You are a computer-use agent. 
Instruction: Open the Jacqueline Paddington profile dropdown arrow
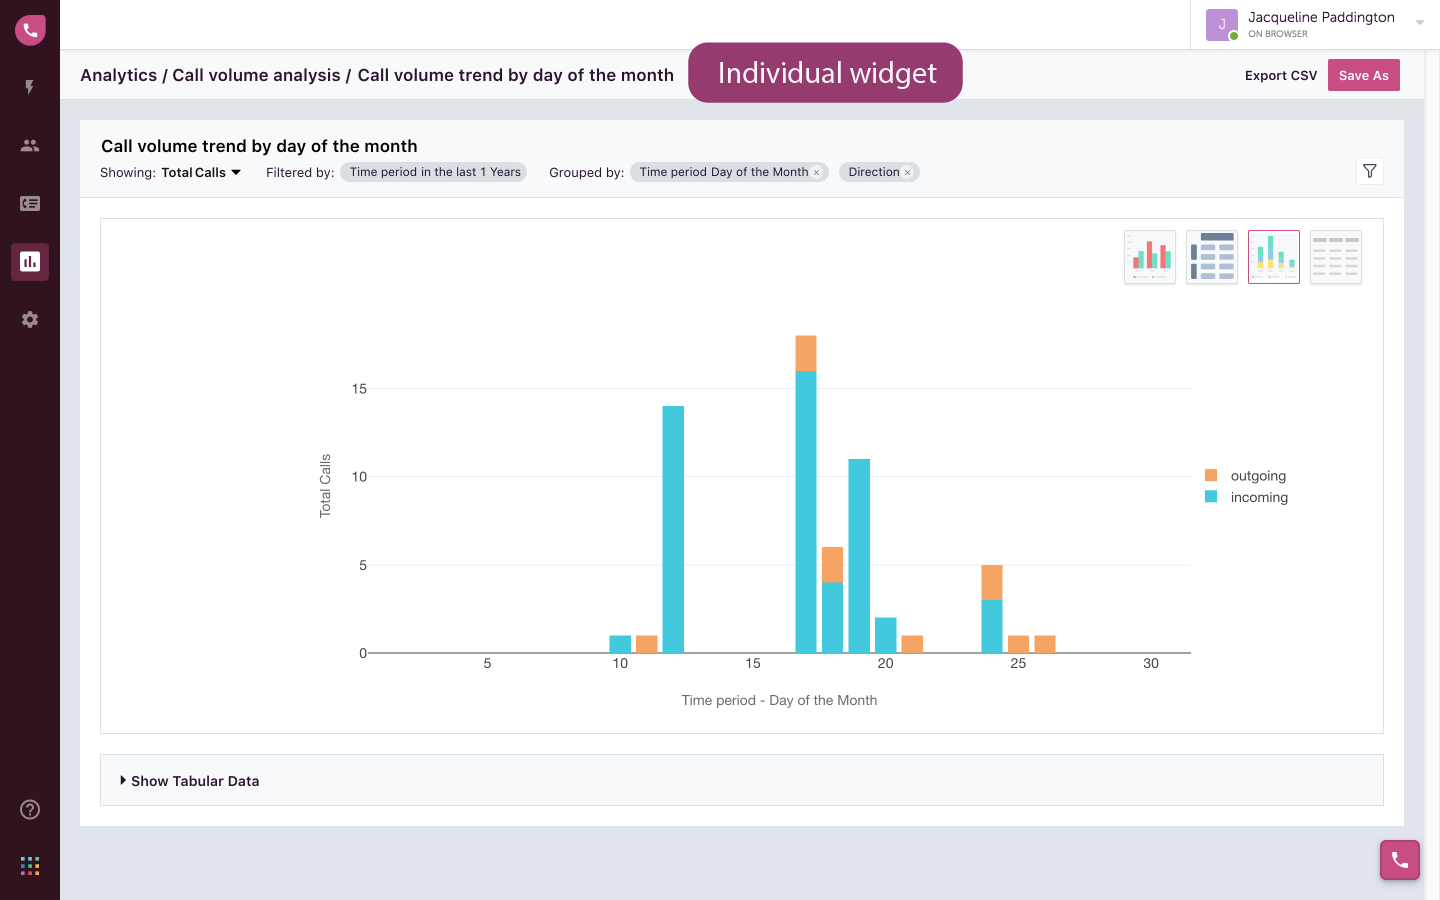point(1420,23)
